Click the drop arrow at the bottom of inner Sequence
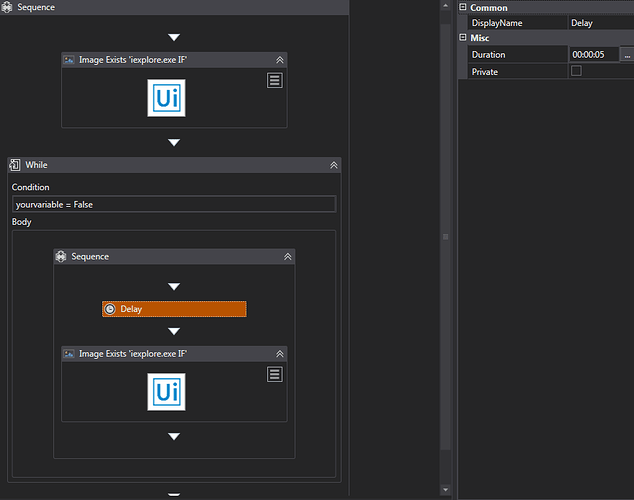The width and height of the screenshot is (634, 500). 174,437
